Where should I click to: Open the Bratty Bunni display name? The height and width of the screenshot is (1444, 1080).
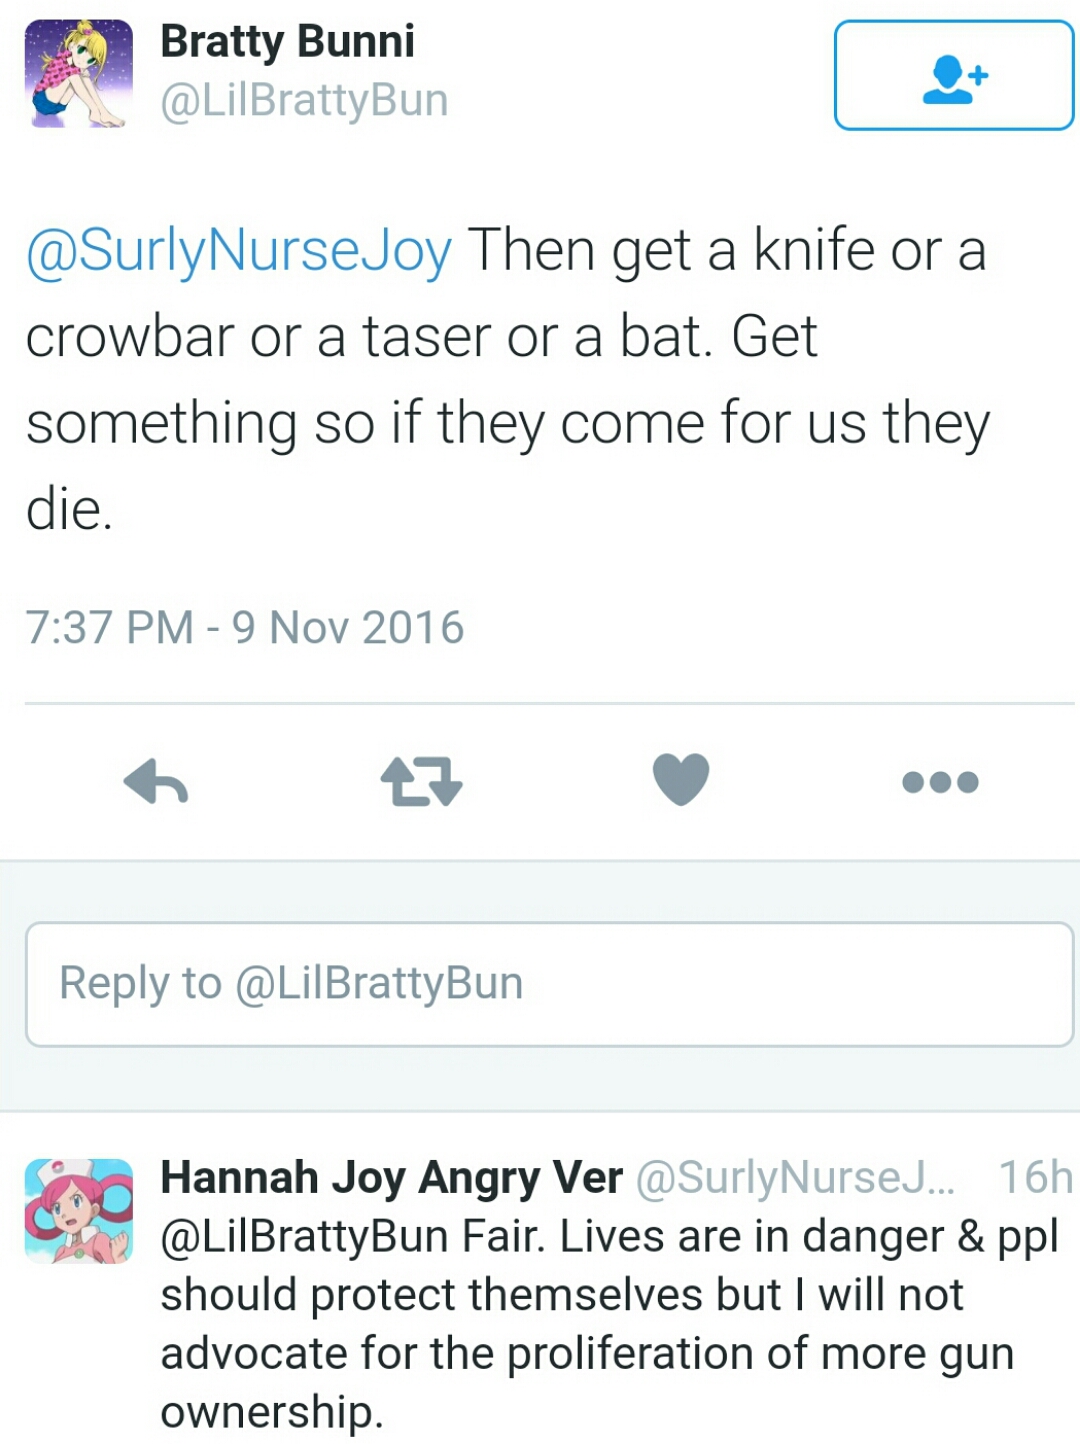[287, 42]
